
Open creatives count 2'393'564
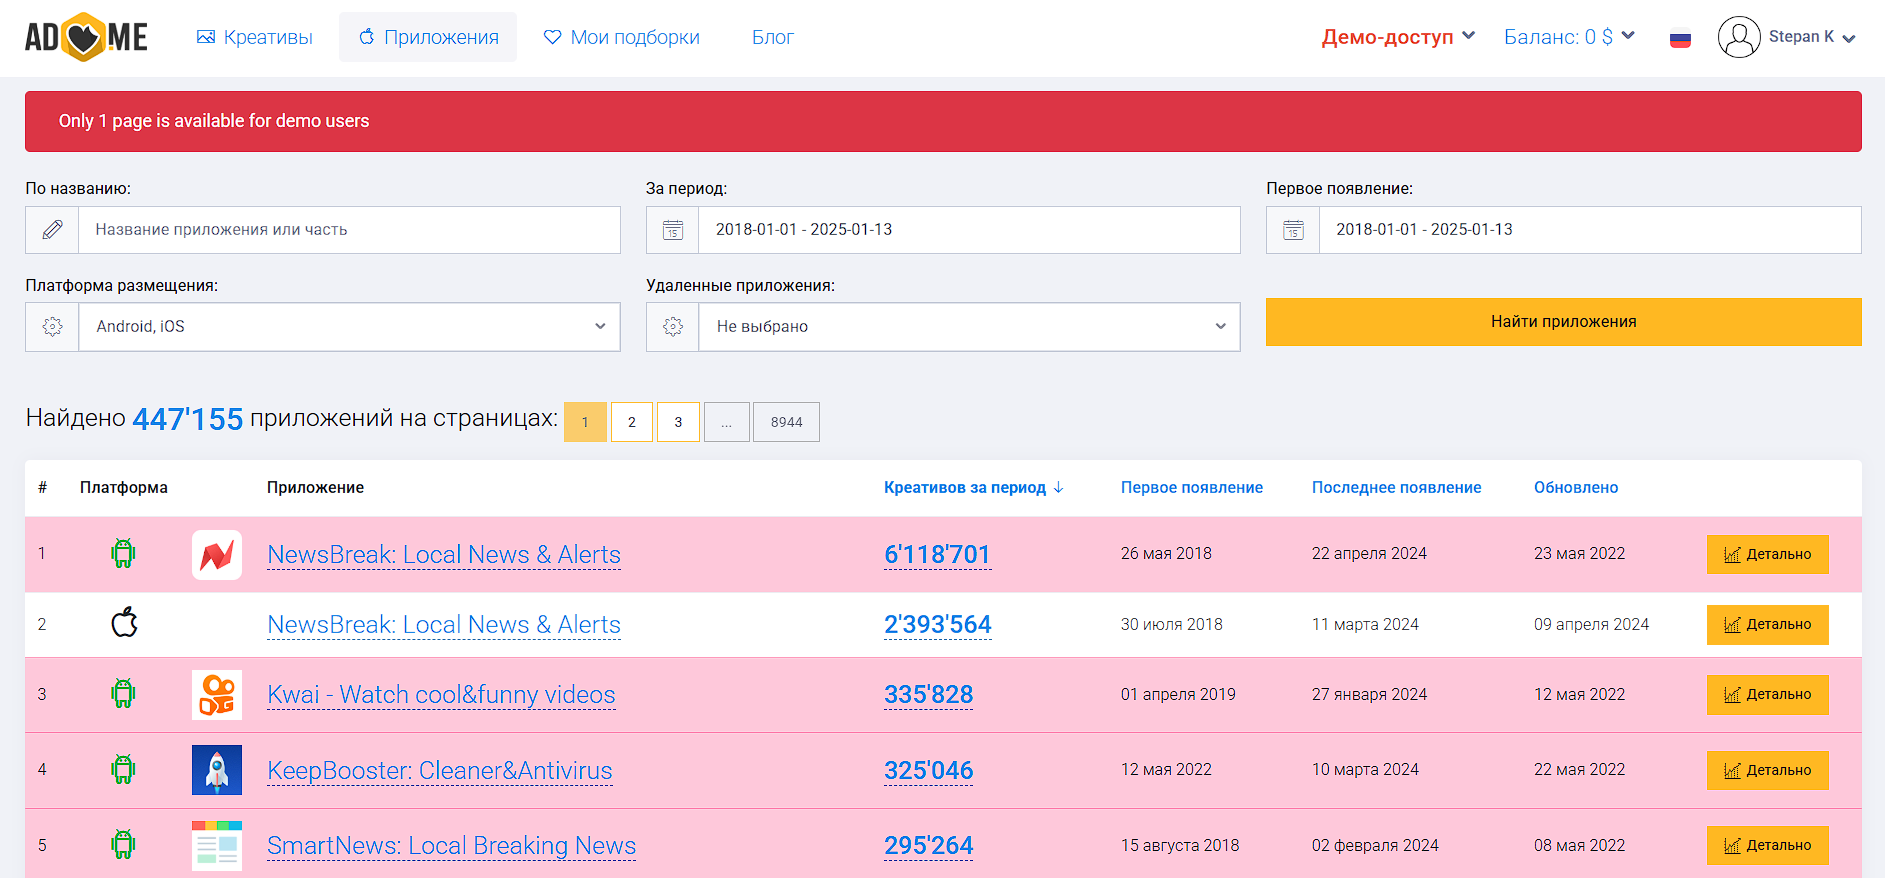(937, 625)
